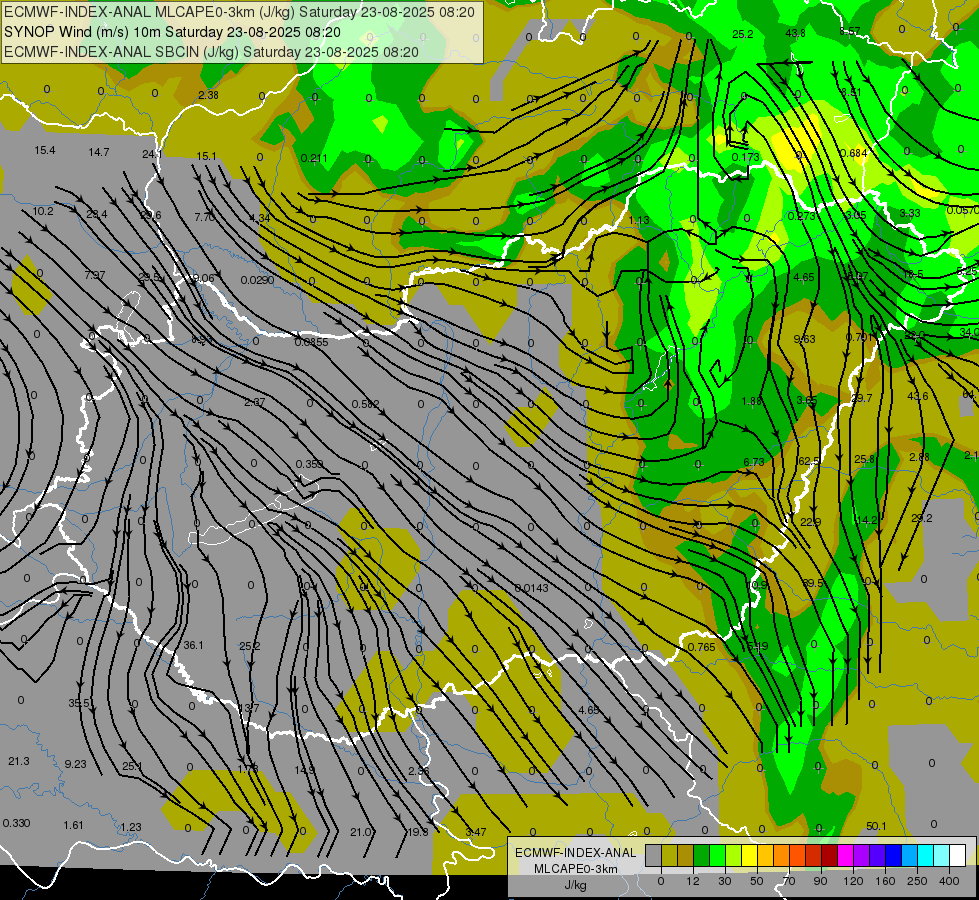This screenshot has width=979, height=900.
Task: Click the map value 1.88
Action: pos(752,402)
